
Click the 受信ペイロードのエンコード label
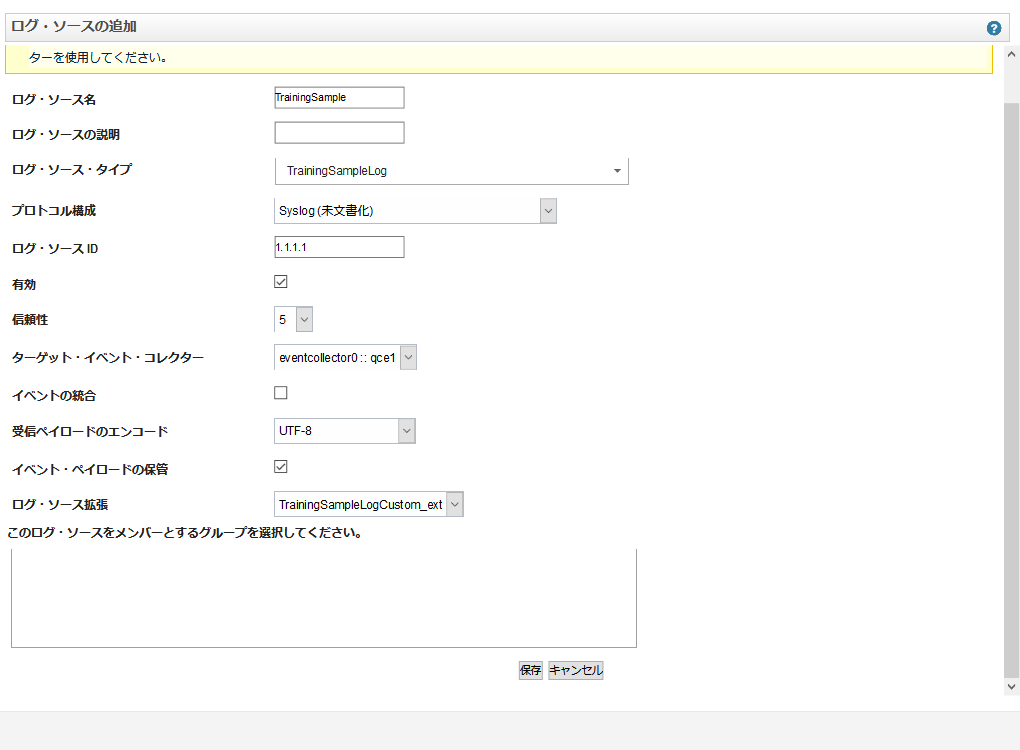(90, 431)
